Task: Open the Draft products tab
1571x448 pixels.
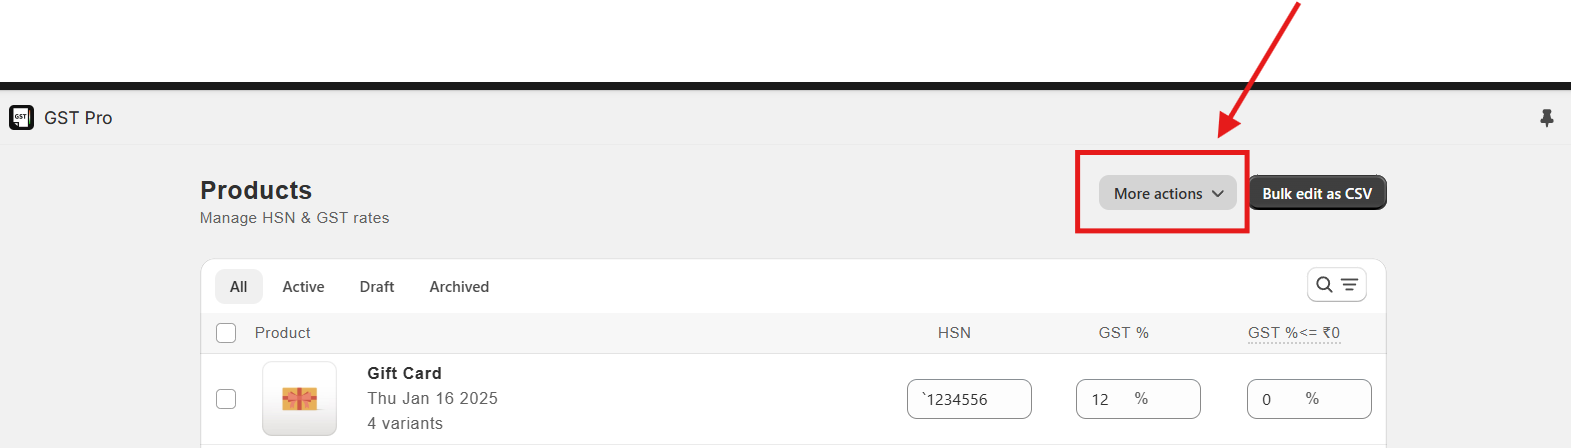Action: (377, 287)
